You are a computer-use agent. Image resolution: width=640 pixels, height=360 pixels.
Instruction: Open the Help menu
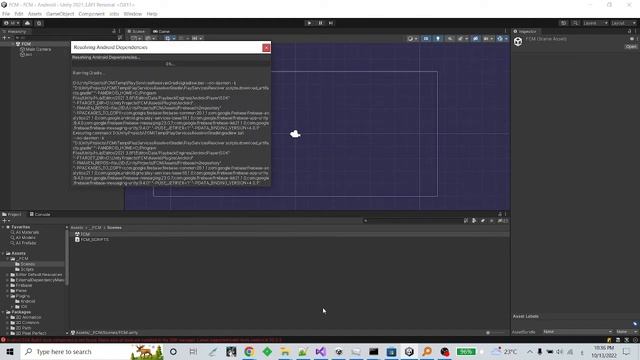coord(152,14)
